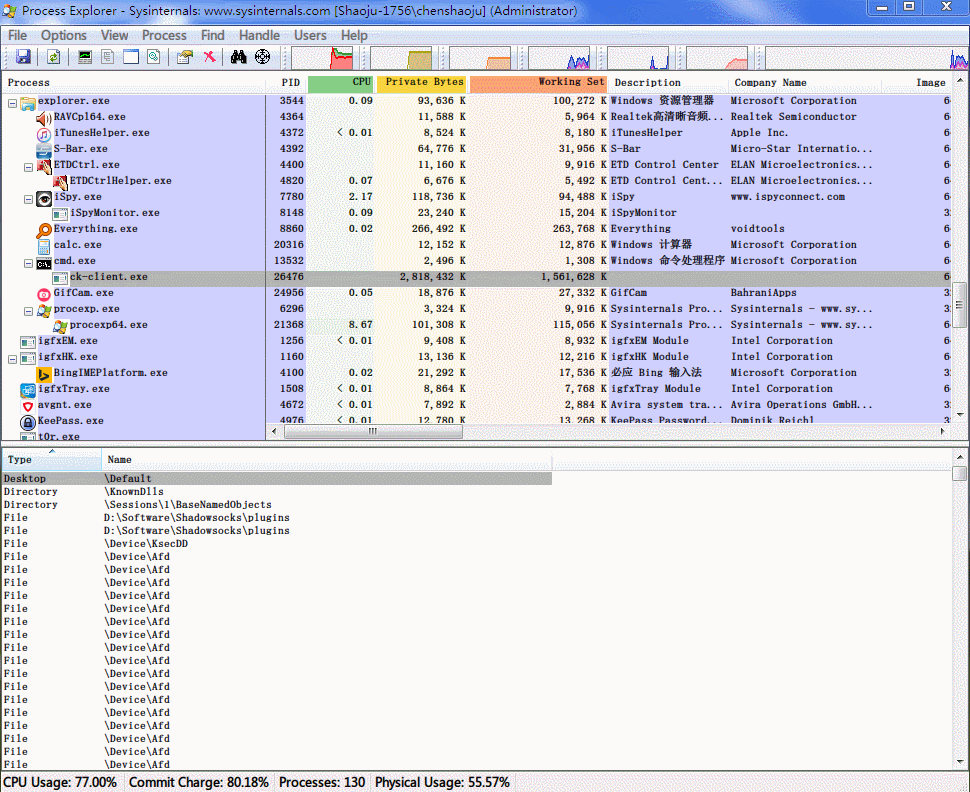This screenshot has height=792, width=970.
Task: Click the Refresh Now toolbar icon
Action: [x=53, y=58]
